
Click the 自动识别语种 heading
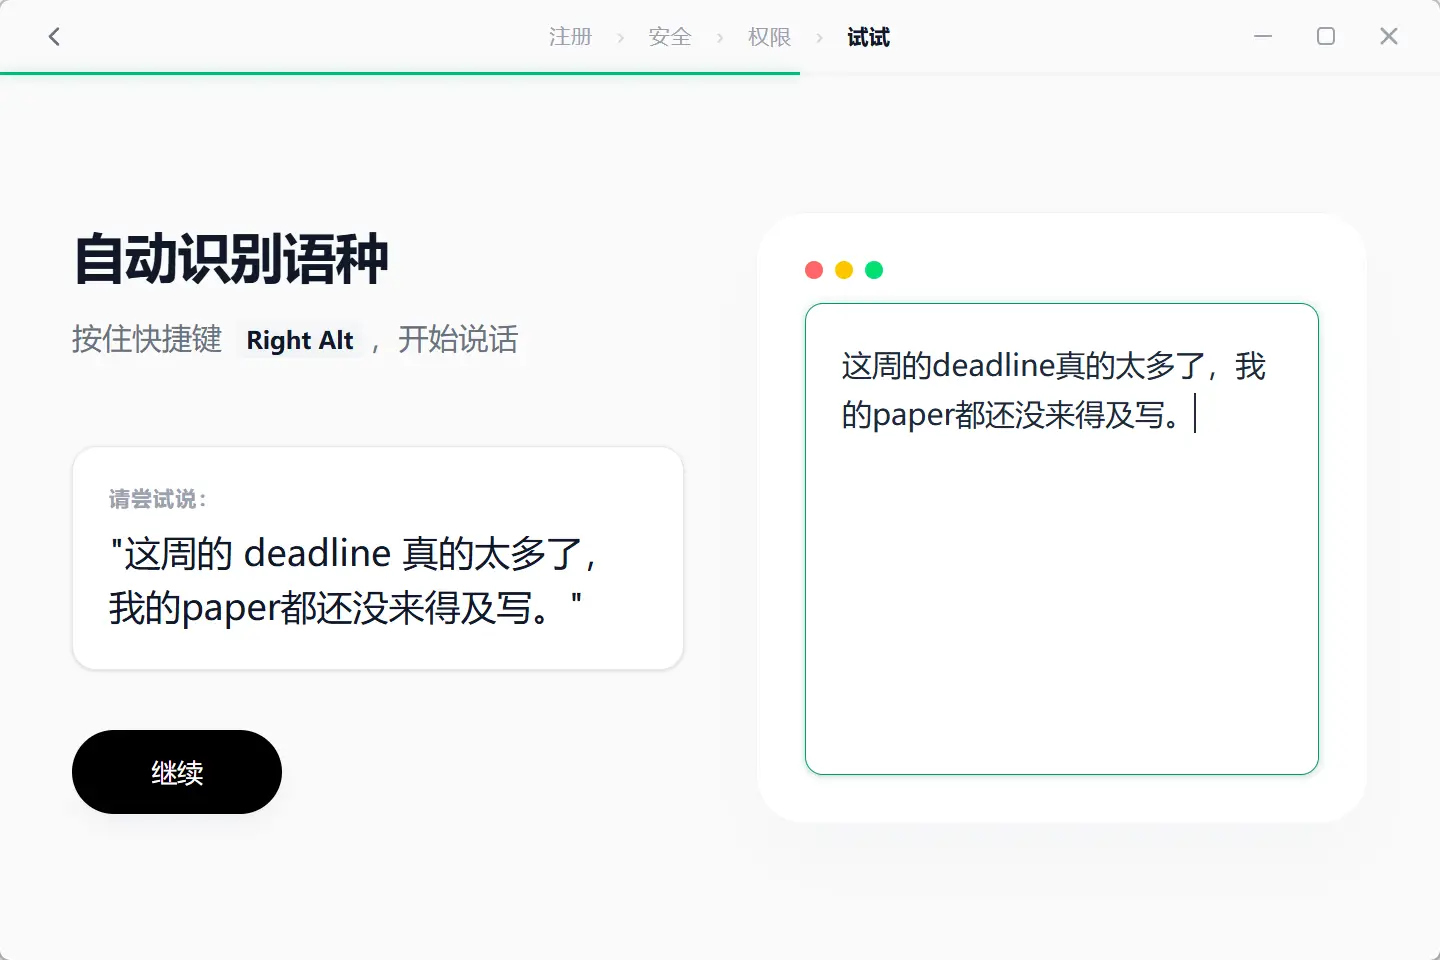(x=231, y=259)
